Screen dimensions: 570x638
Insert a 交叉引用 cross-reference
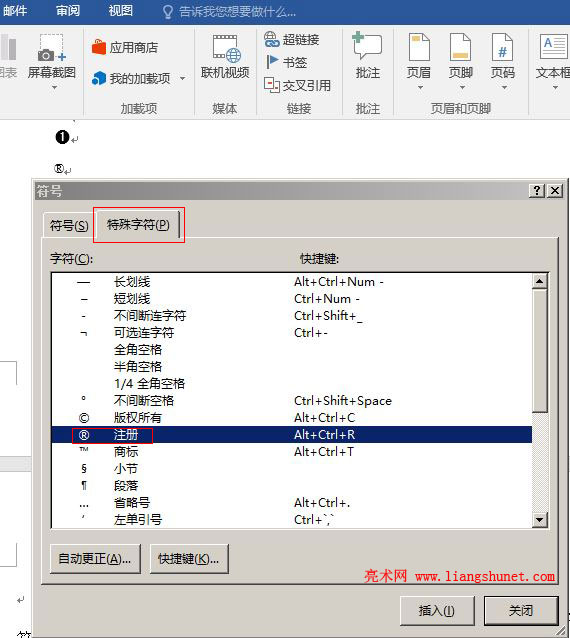297,85
